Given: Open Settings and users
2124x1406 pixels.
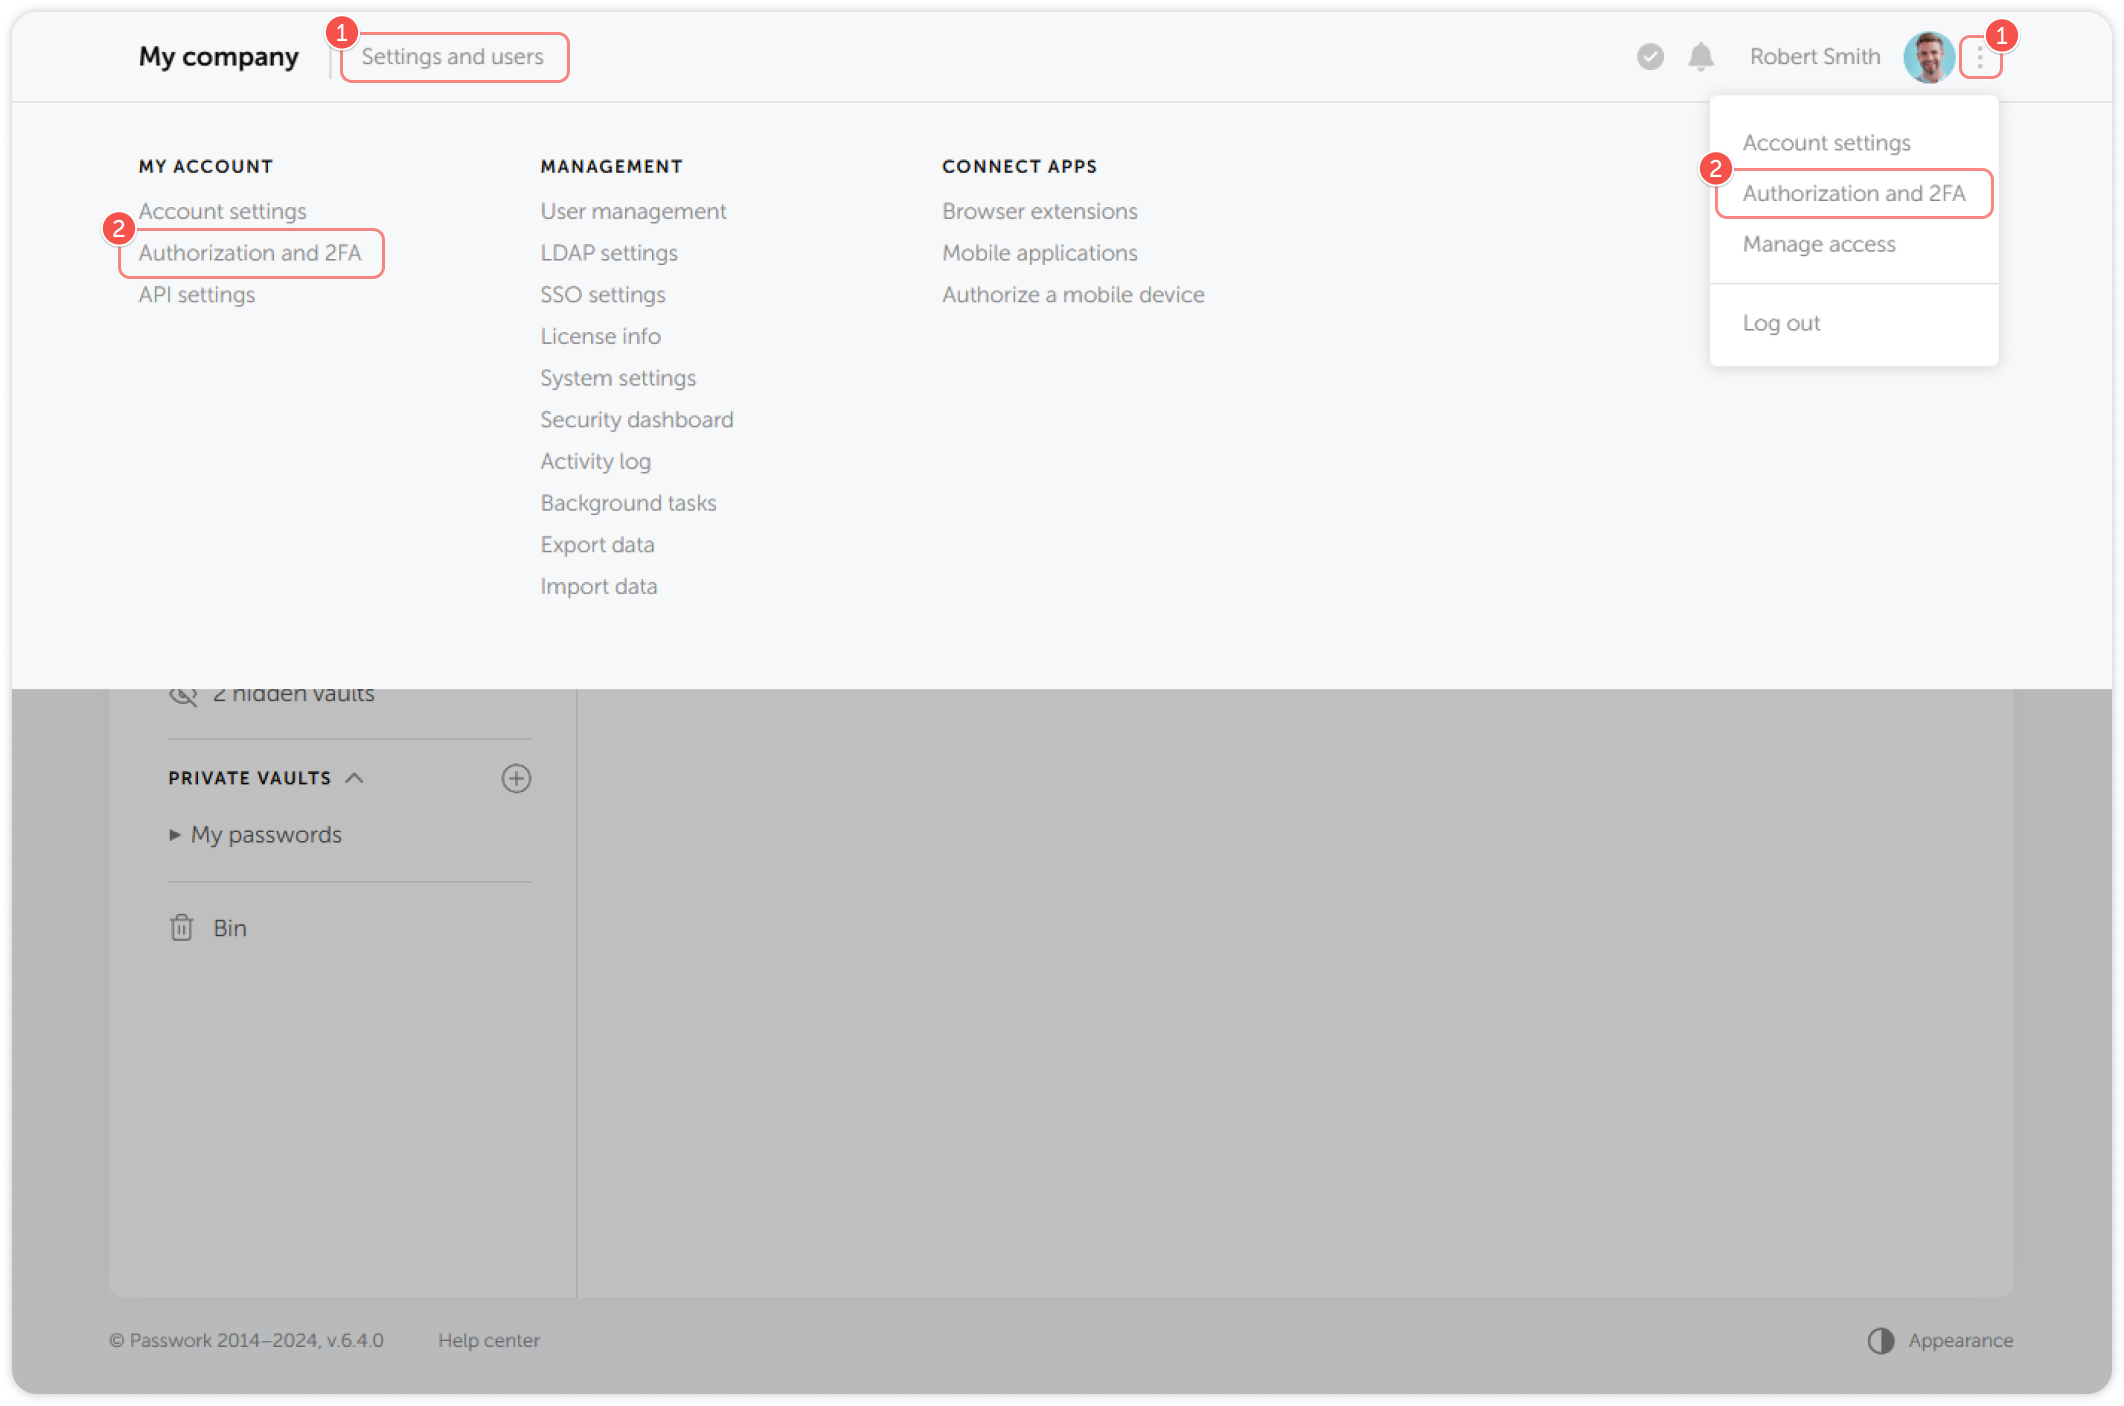Looking at the screenshot, I should [x=454, y=57].
